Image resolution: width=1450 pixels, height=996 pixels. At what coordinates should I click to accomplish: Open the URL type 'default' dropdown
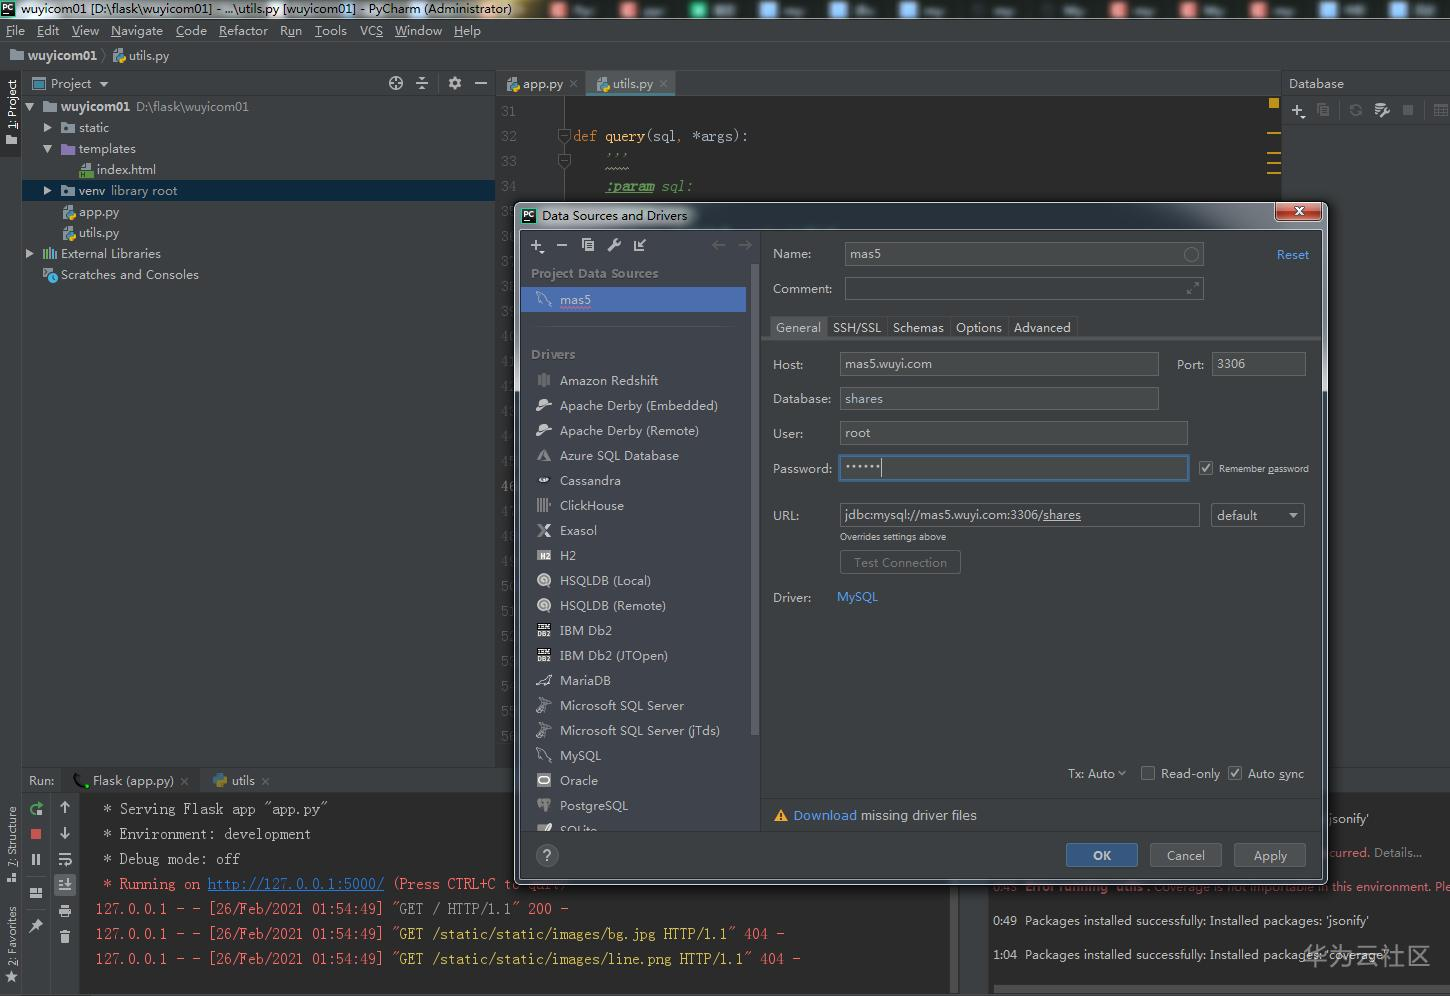pos(1258,515)
